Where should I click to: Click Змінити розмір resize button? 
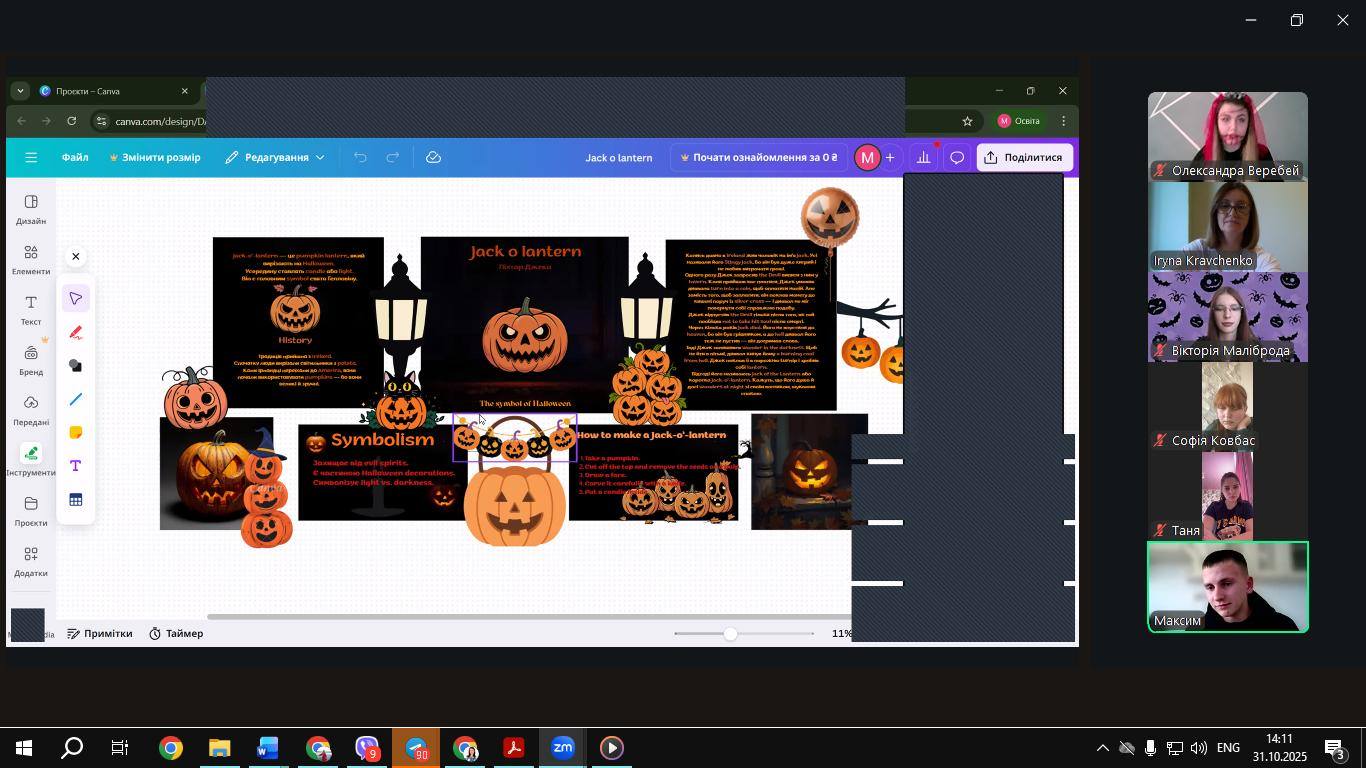click(155, 158)
